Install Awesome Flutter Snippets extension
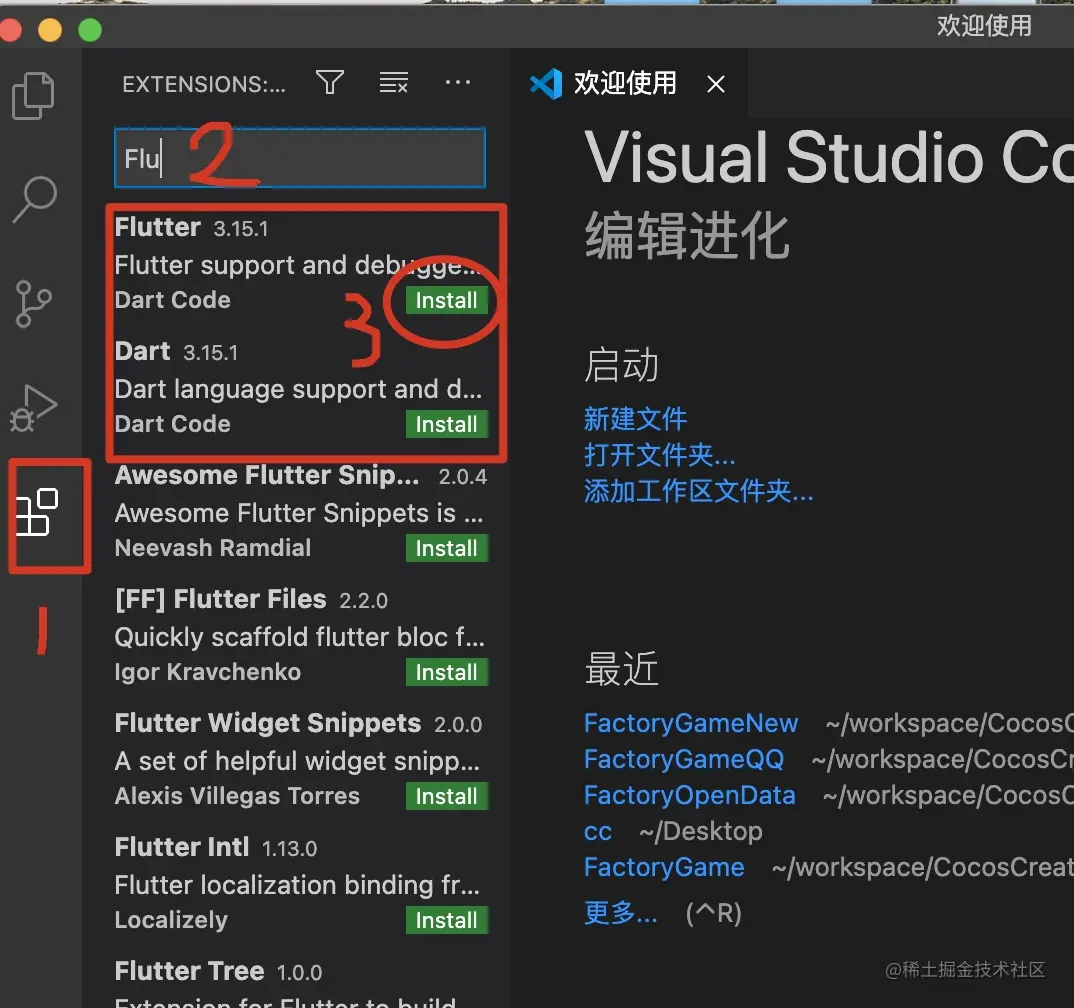Image resolution: width=1074 pixels, height=1008 pixels. point(447,548)
